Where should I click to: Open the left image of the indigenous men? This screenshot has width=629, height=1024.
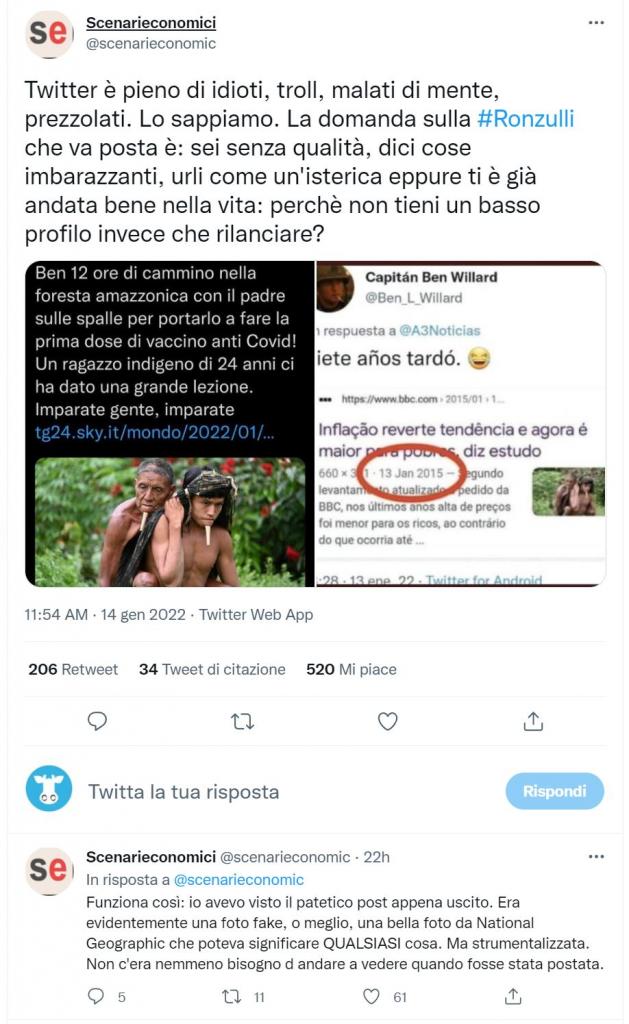169,424
